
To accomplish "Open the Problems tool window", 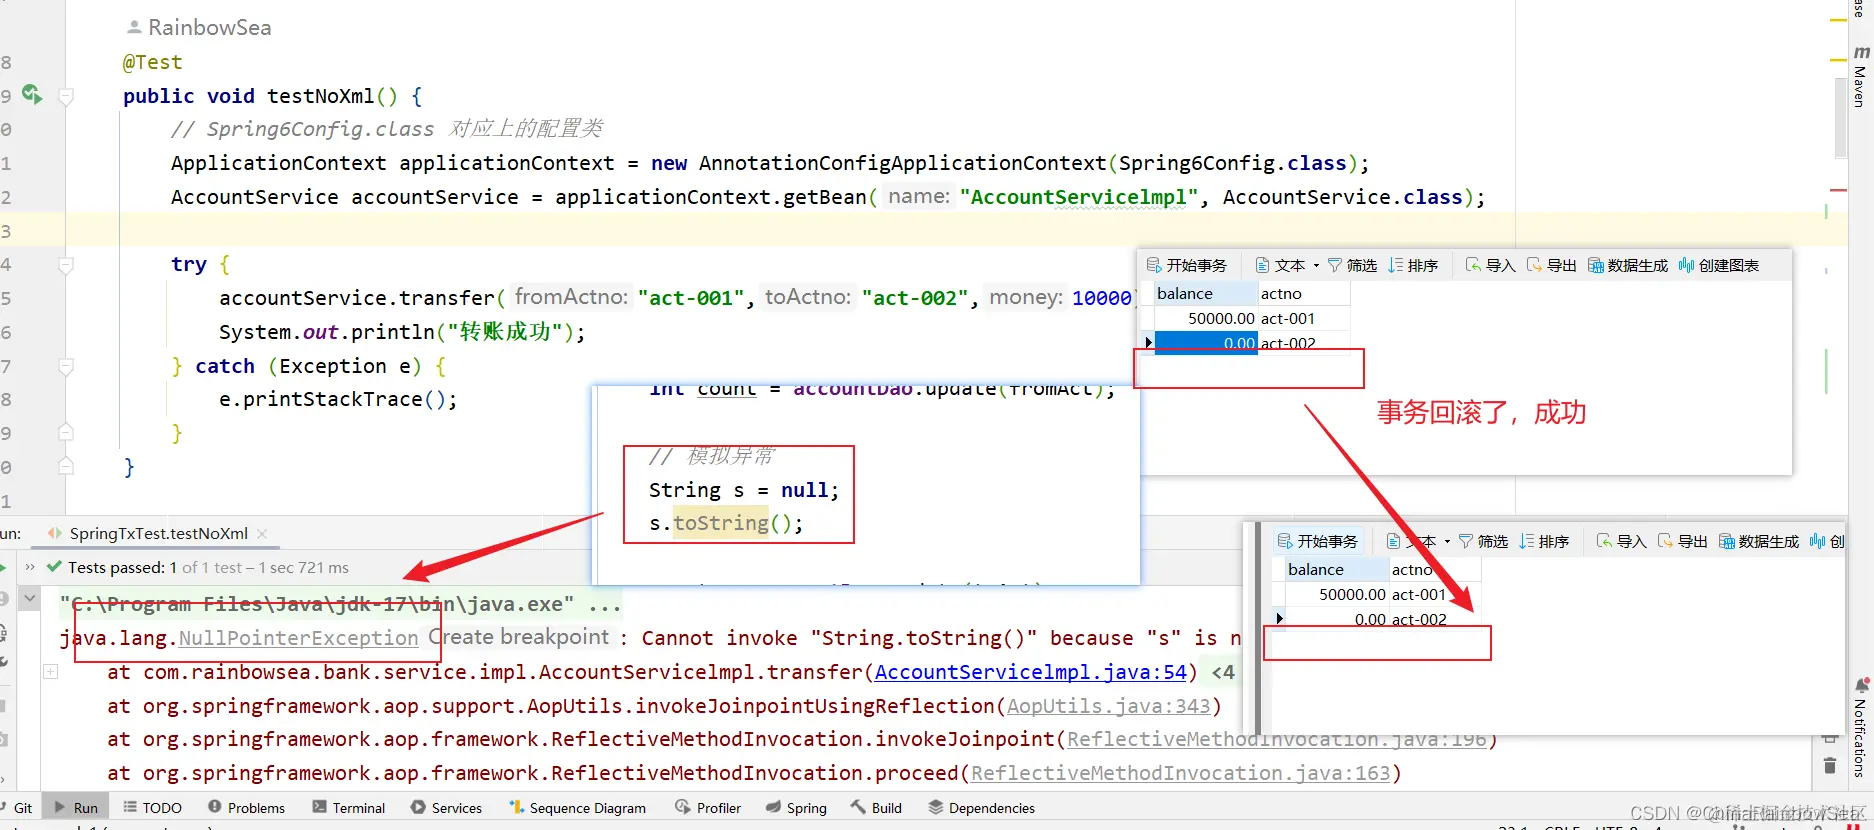I will pos(247,808).
